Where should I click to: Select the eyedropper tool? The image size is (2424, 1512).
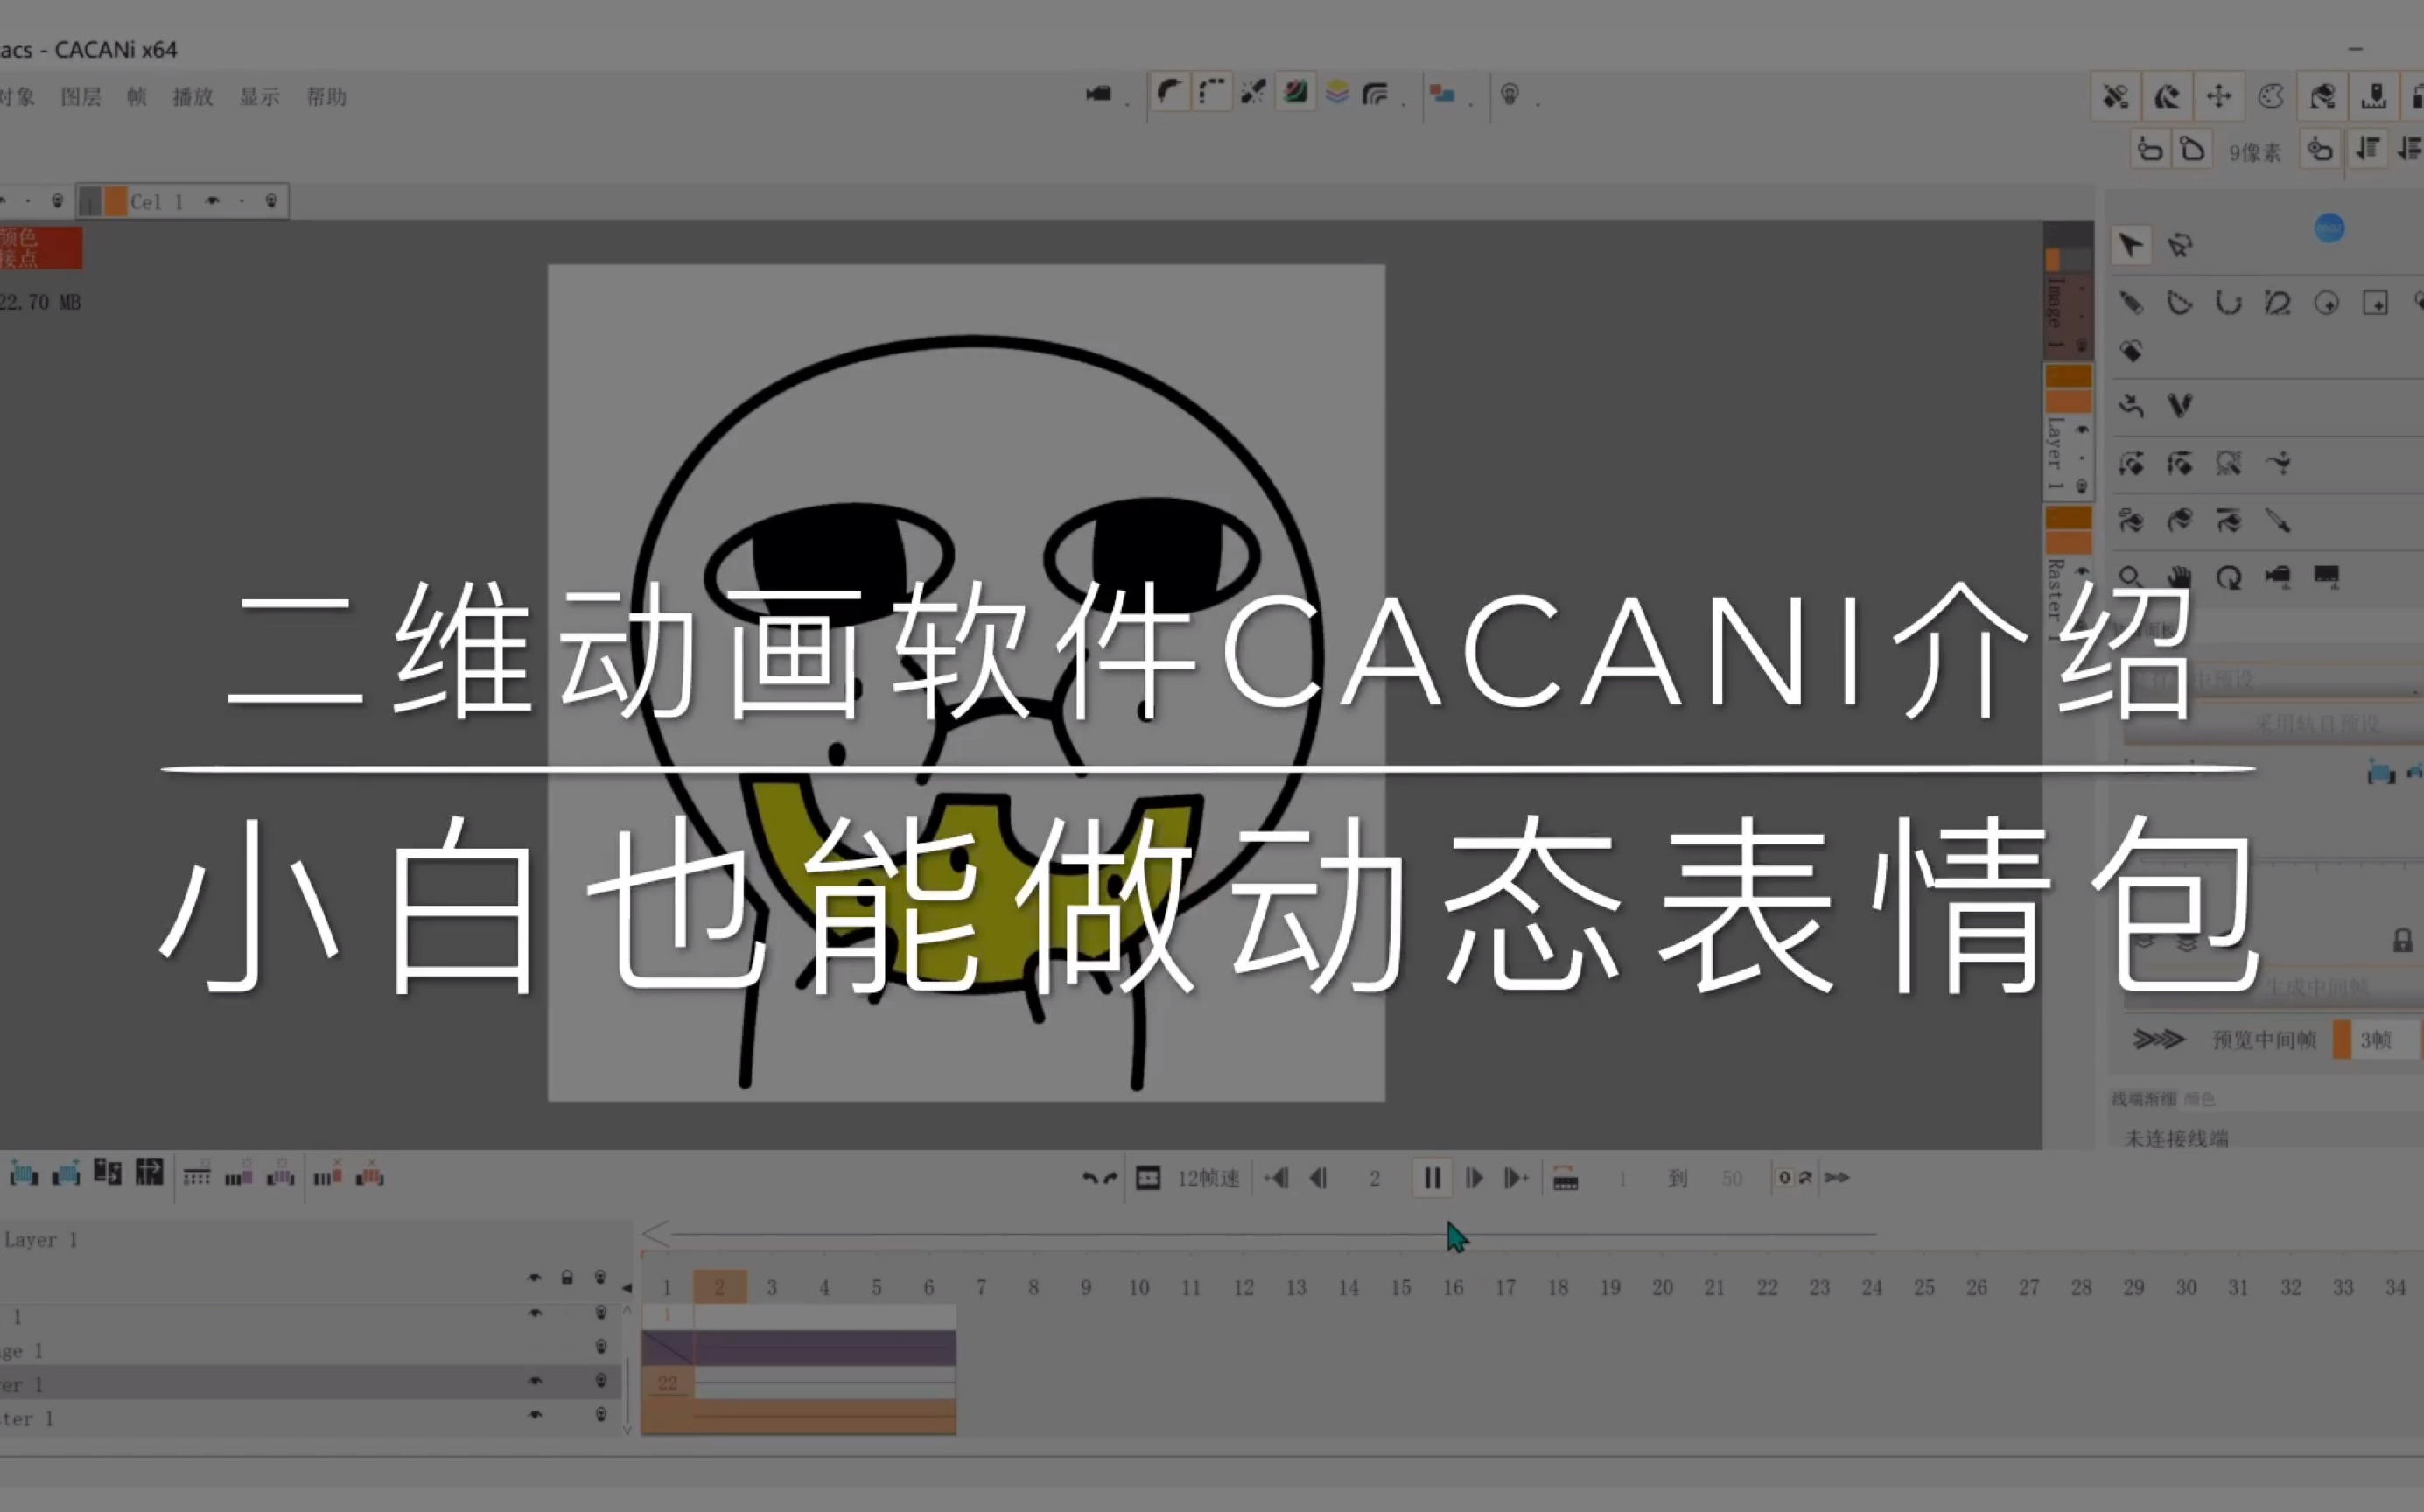(x=2278, y=521)
